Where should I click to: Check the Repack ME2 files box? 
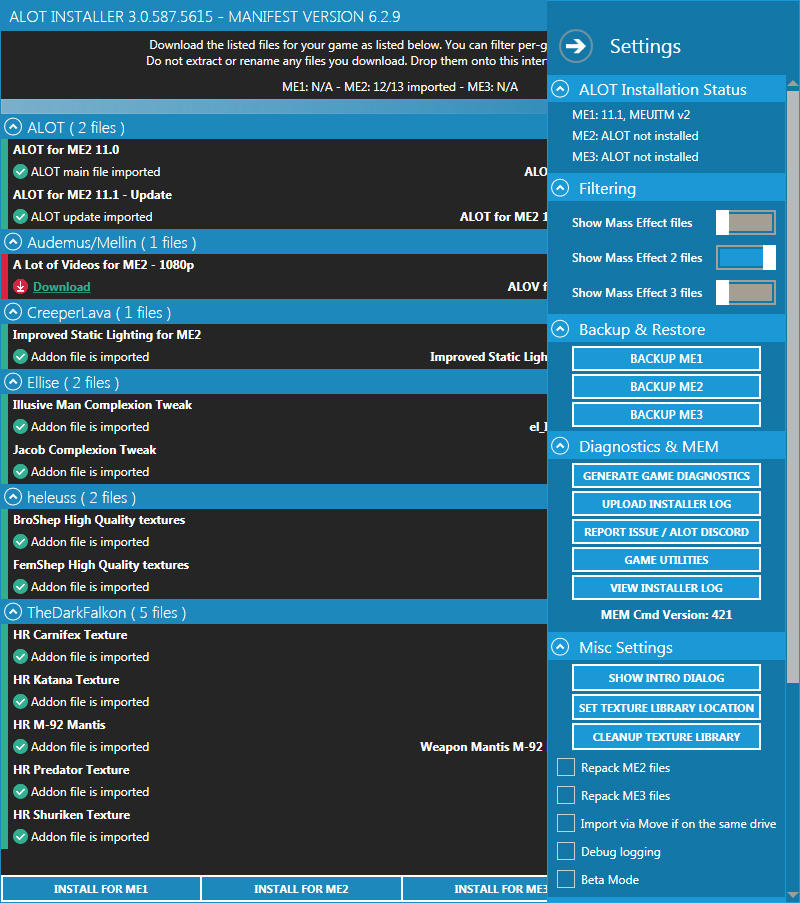coord(566,768)
